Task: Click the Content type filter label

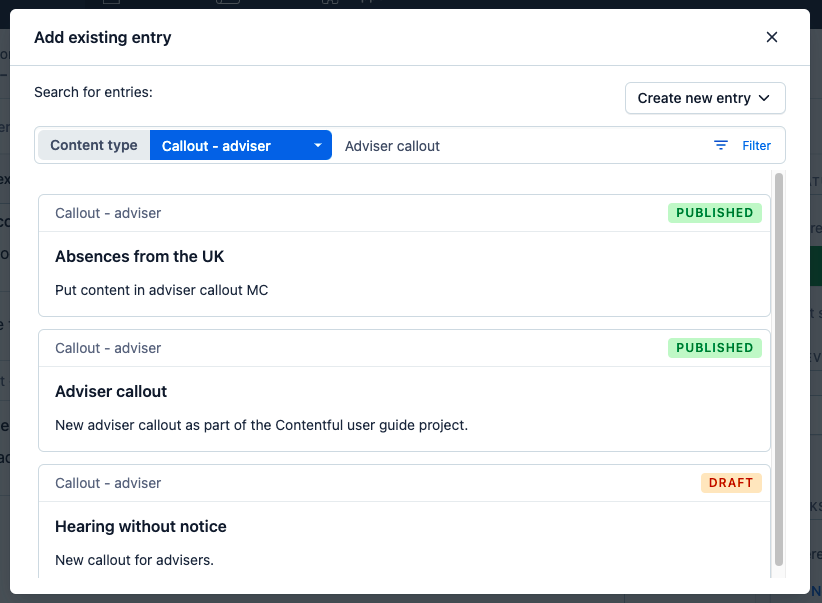Action: (x=94, y=145)
